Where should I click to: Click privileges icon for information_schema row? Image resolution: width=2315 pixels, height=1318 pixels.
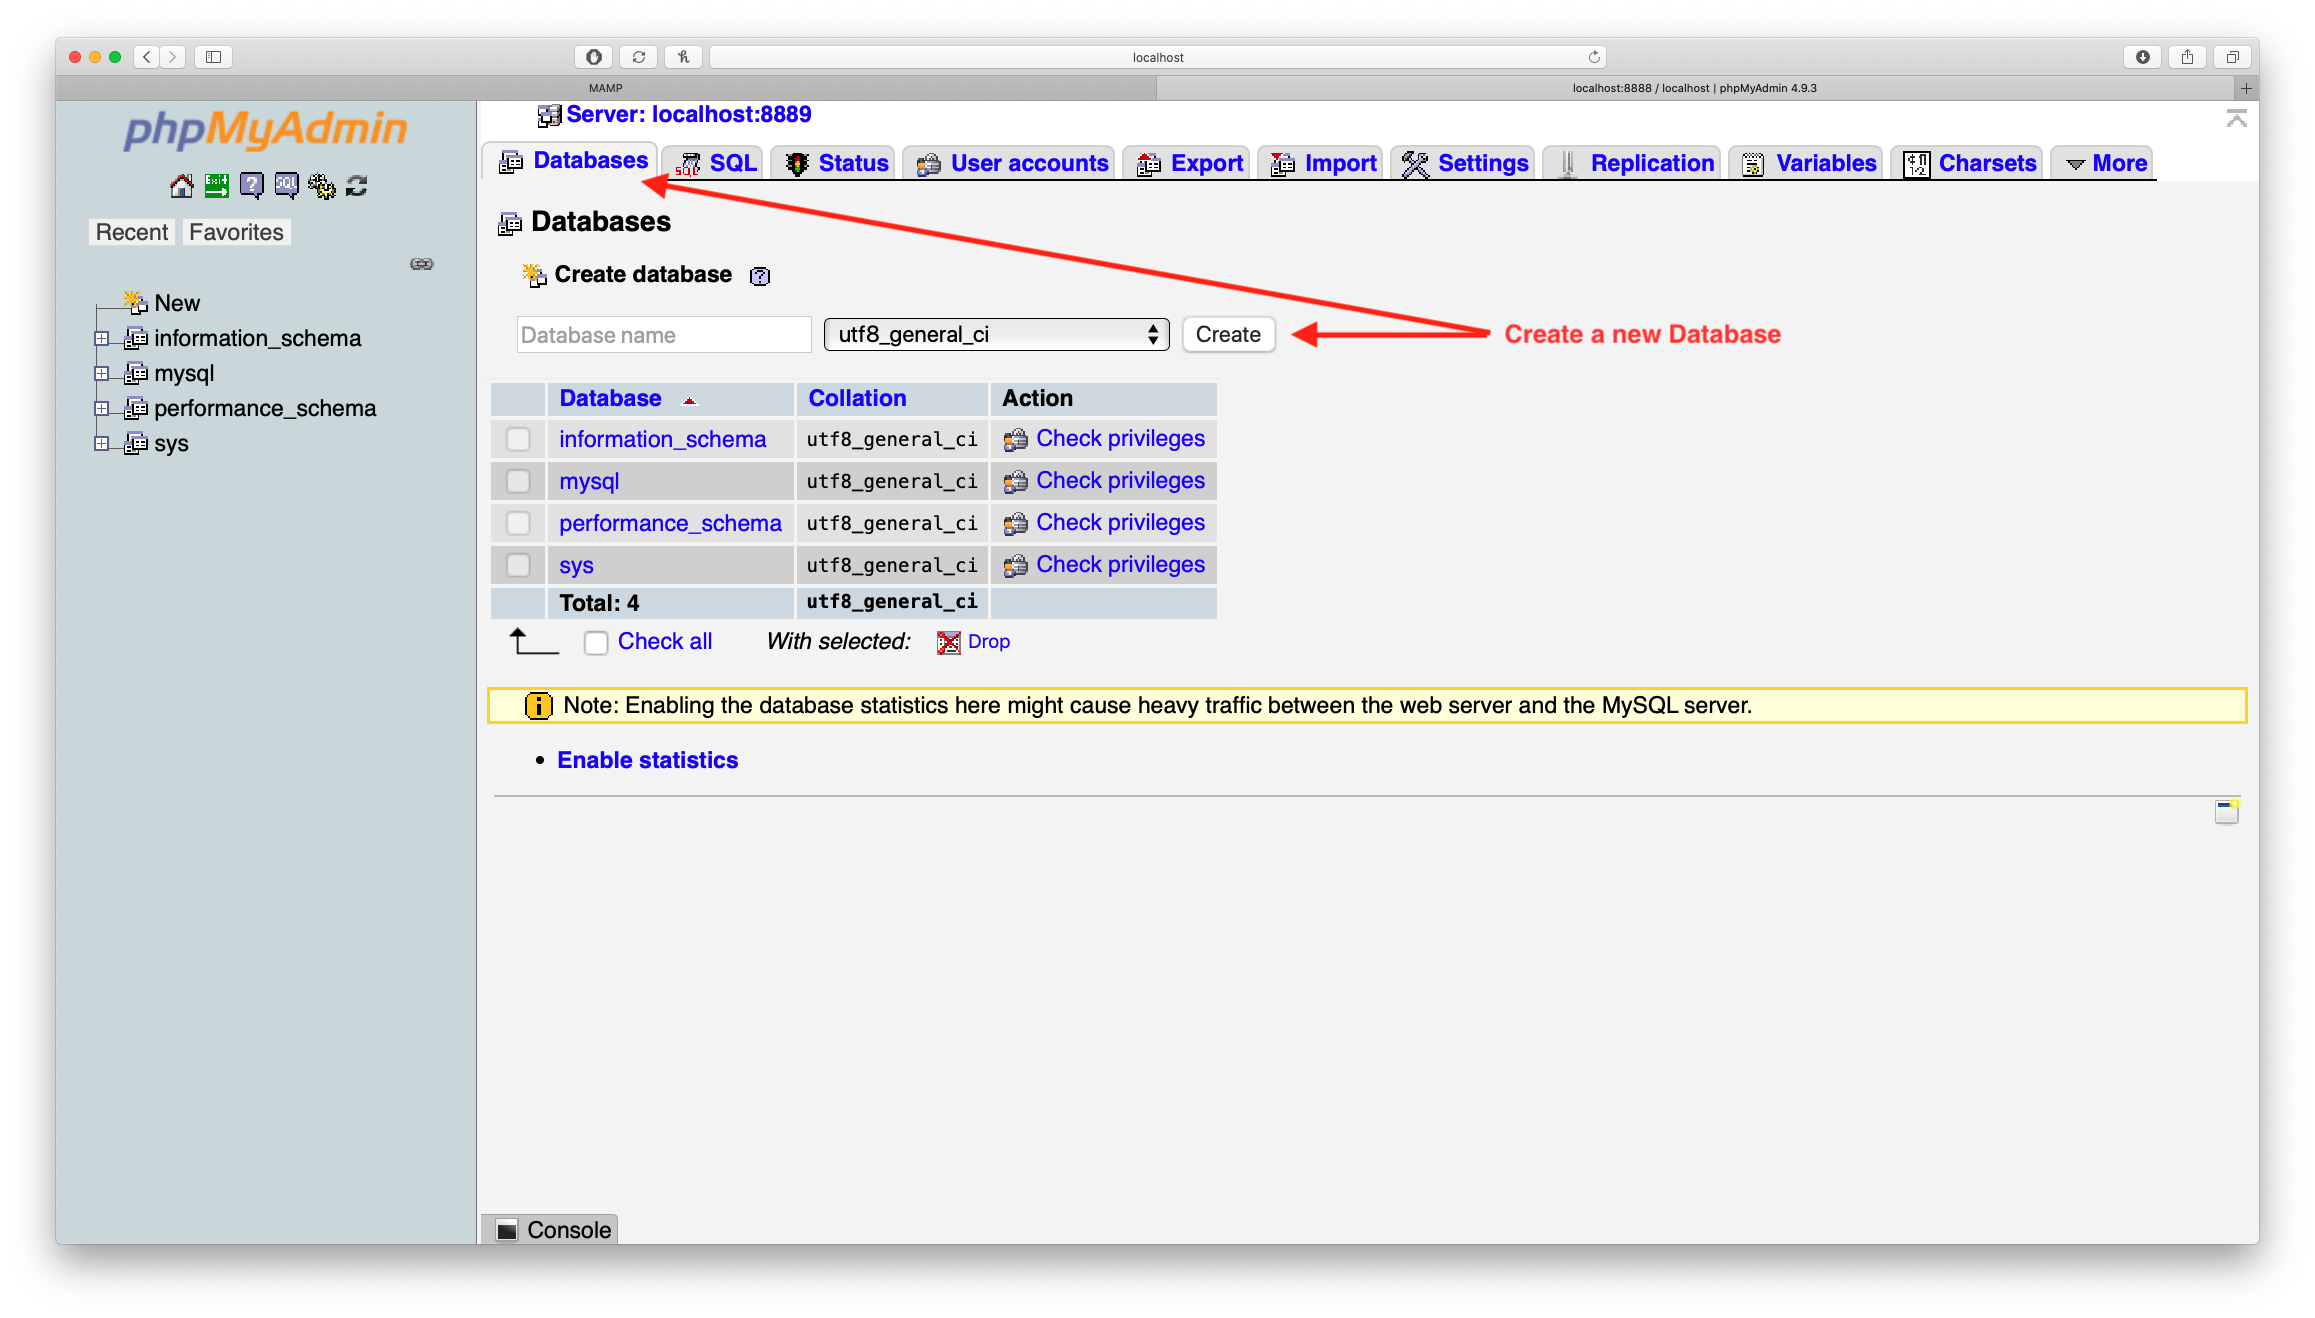[x=1015, y=439]
